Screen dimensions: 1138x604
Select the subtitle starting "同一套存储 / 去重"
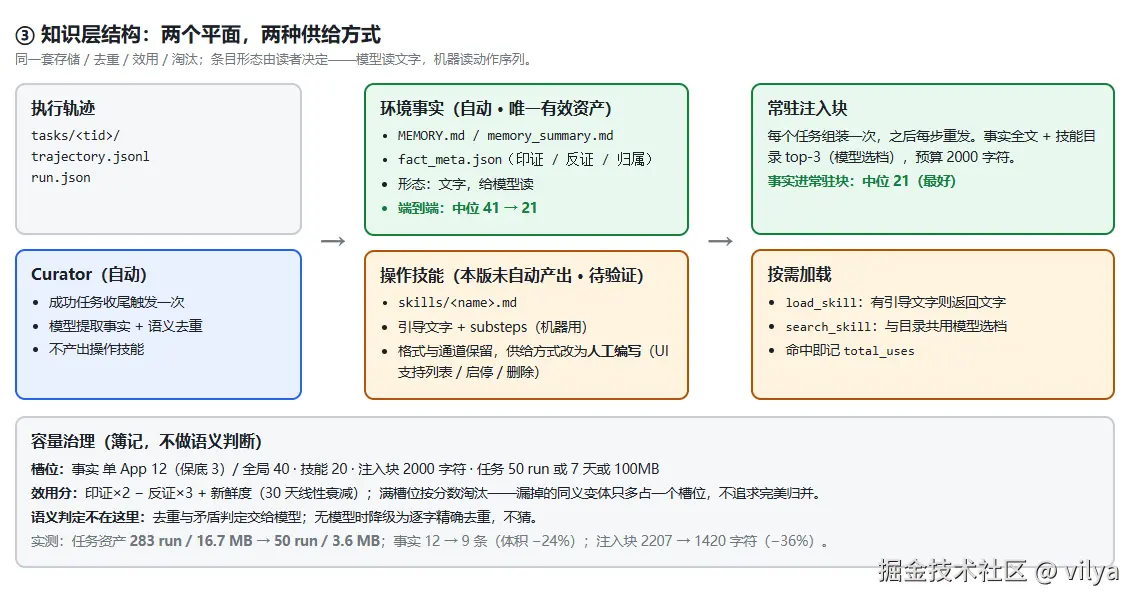[x=276, y=60]
